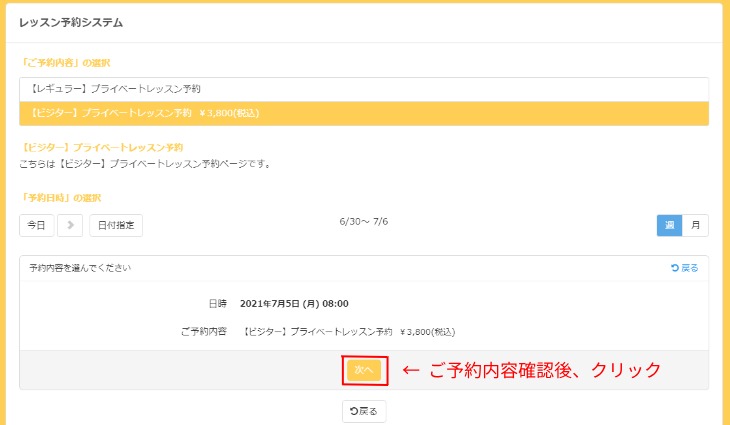Switch calendar to 月 view
This screenshot has height=425, width=730.
click(x=695, y=225)
